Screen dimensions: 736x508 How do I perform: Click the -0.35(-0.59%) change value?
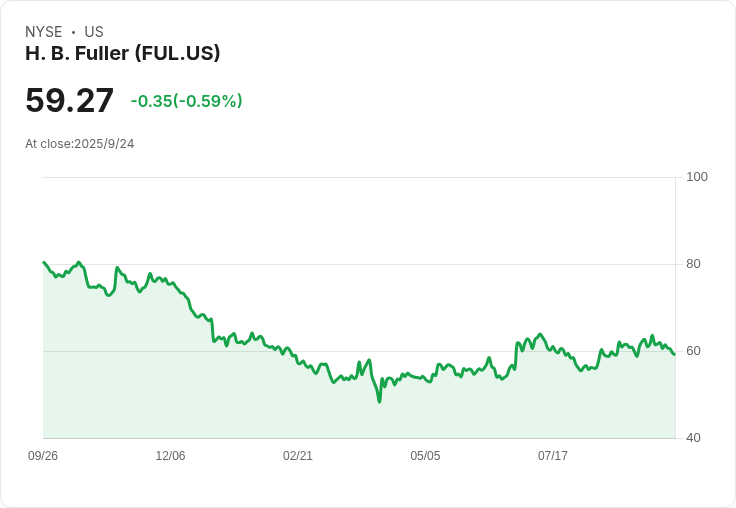186,101
